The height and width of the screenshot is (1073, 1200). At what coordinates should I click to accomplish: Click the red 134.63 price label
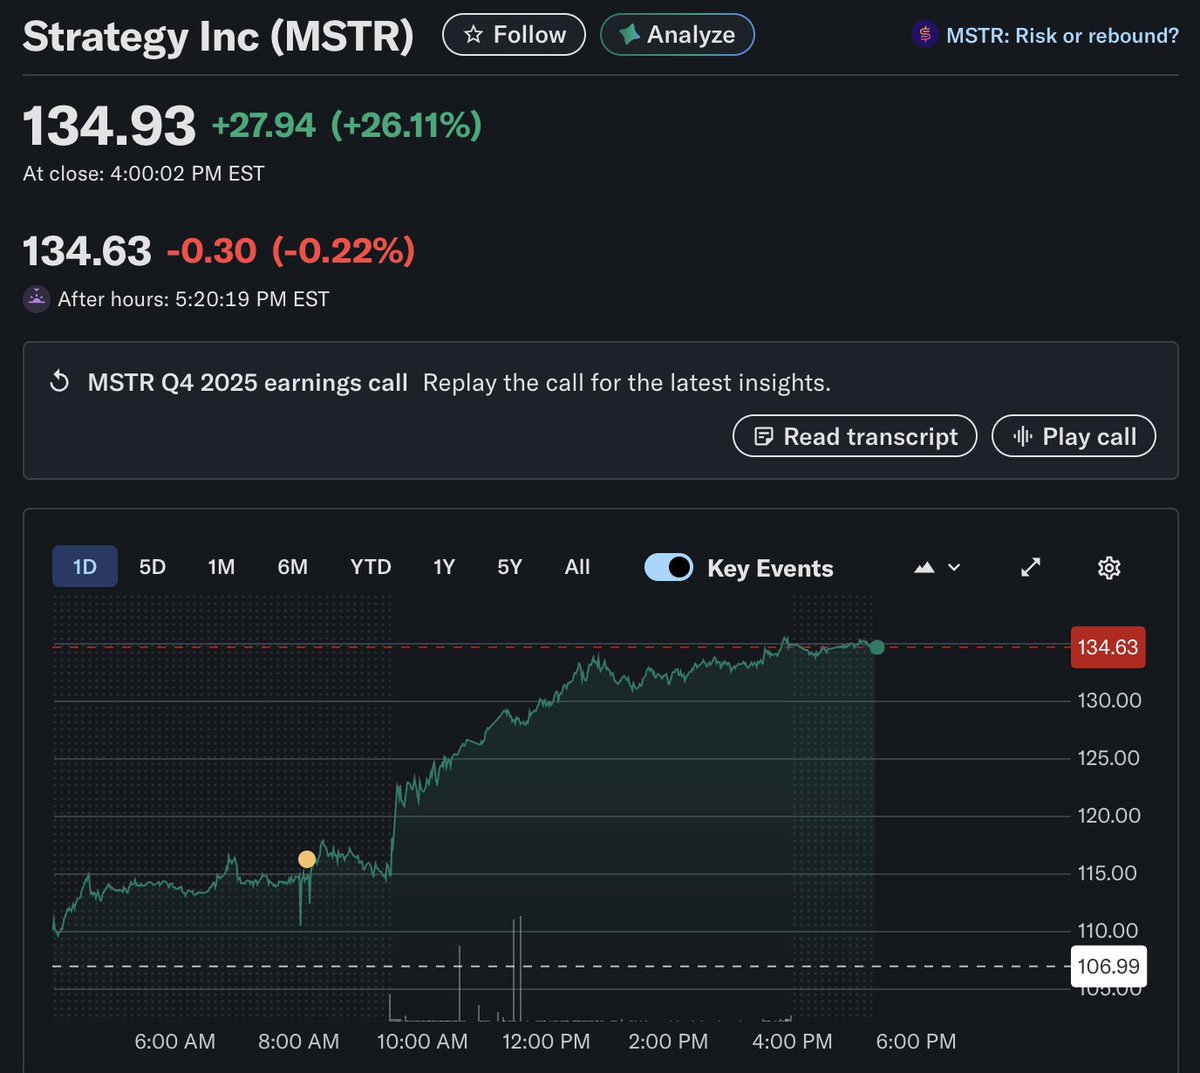tap(1108, 647)
